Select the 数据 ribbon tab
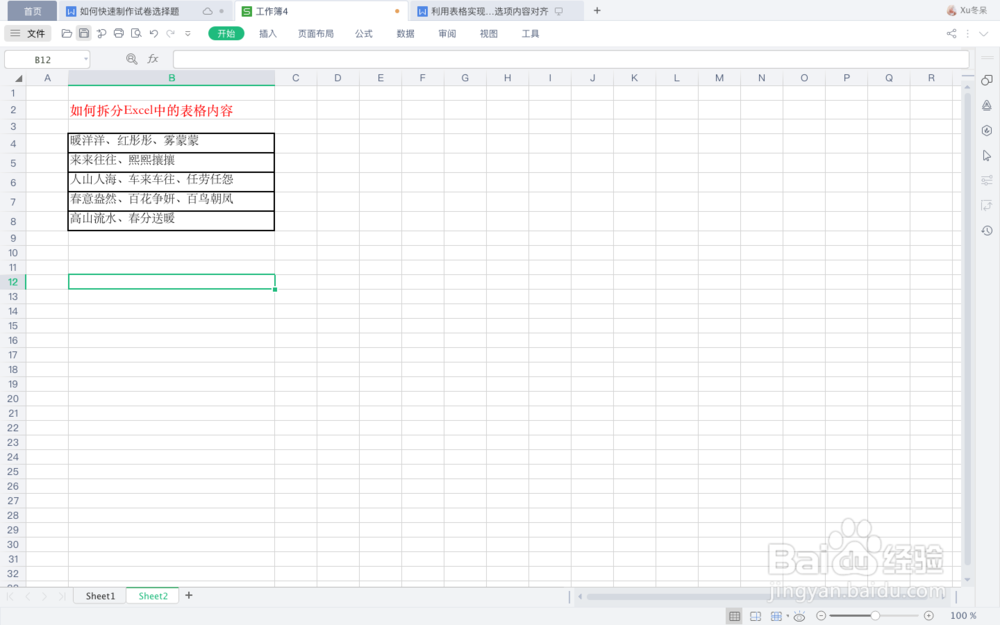Image resolution: width=1000 pixels, height=625 pixels. point(406,34)
